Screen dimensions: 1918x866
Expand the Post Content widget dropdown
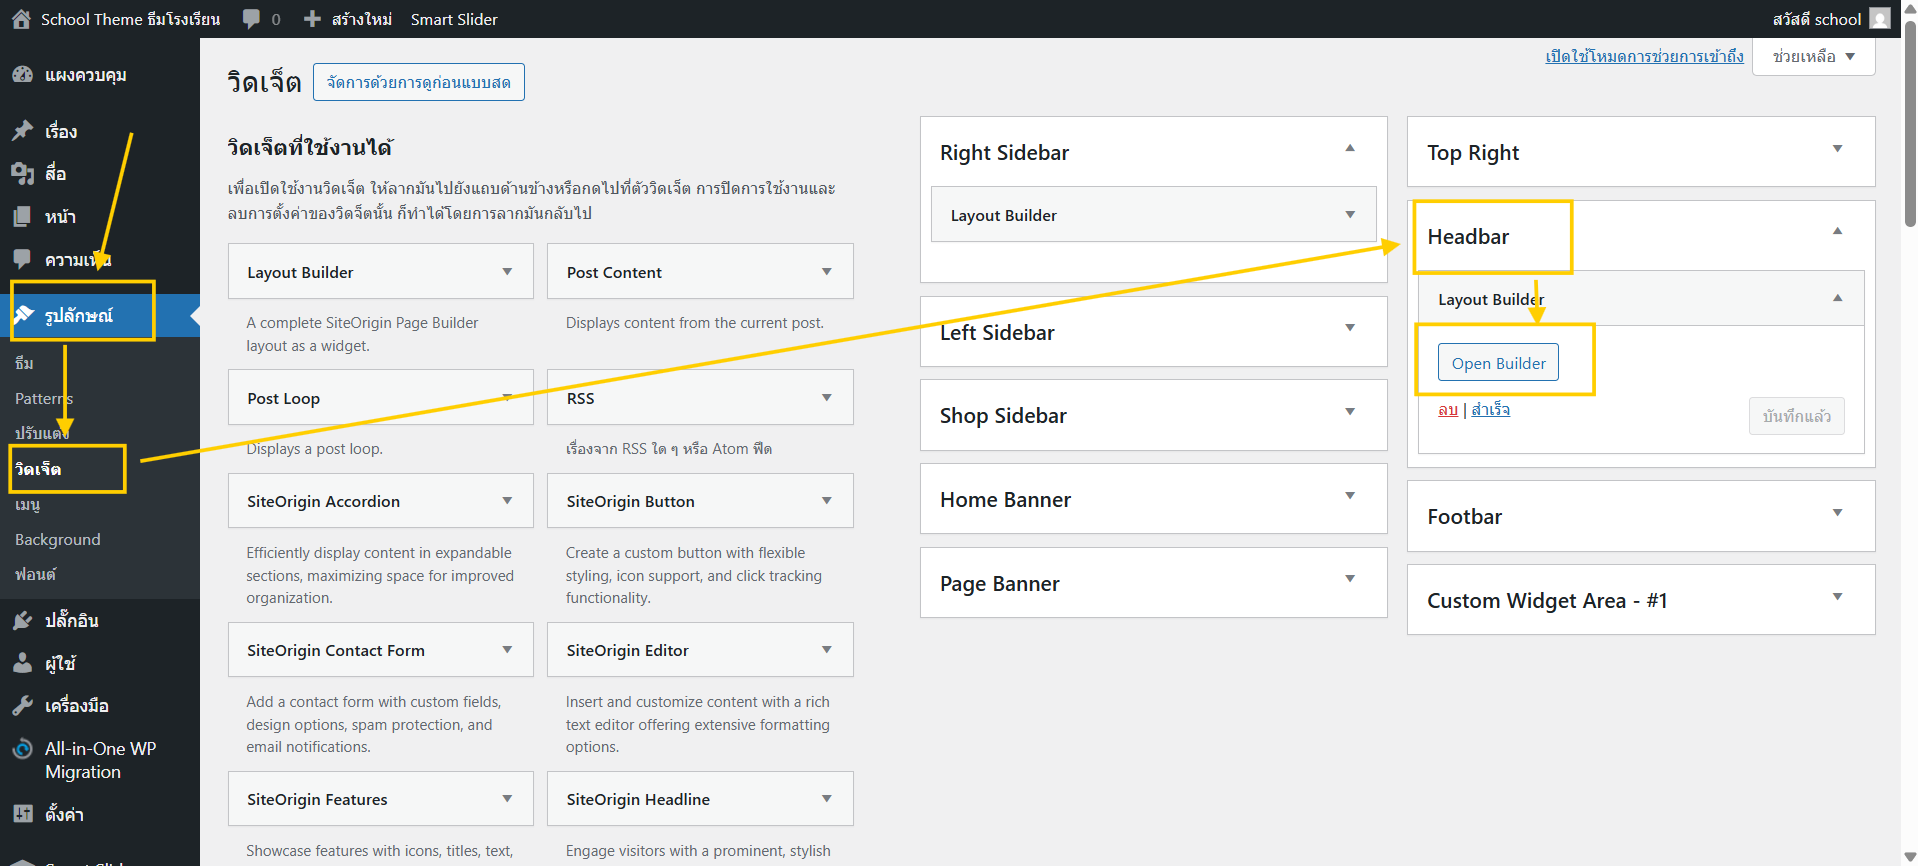point(826,272)
